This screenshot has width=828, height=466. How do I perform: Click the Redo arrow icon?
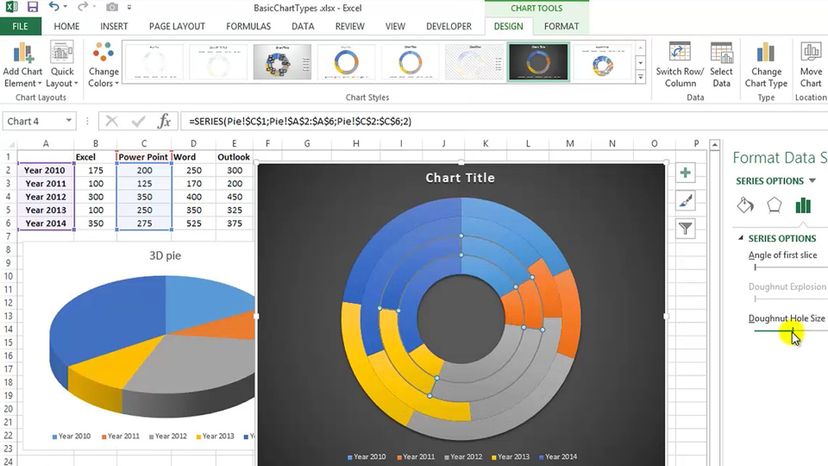pos(82,7)
